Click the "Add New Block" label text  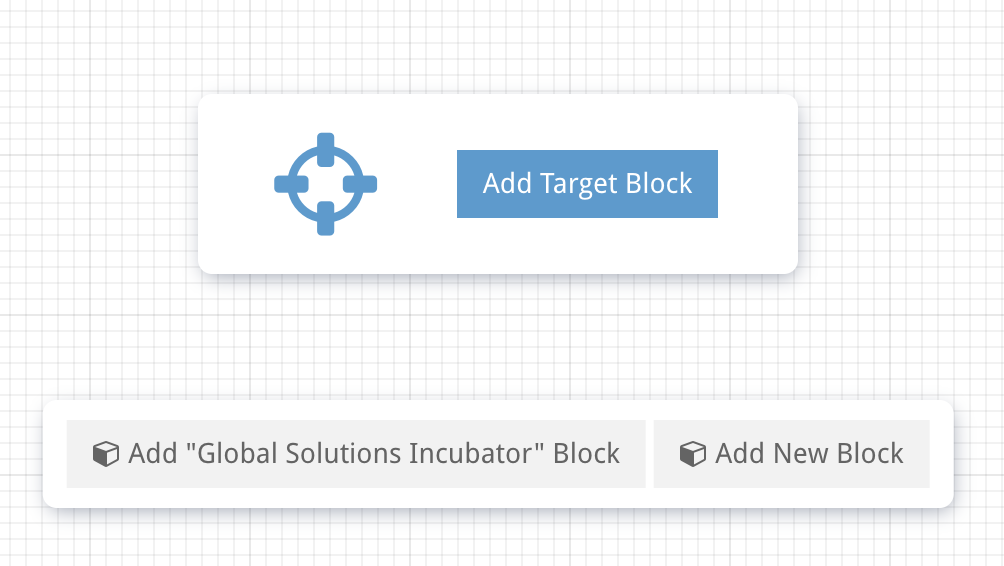pos(809,453)
